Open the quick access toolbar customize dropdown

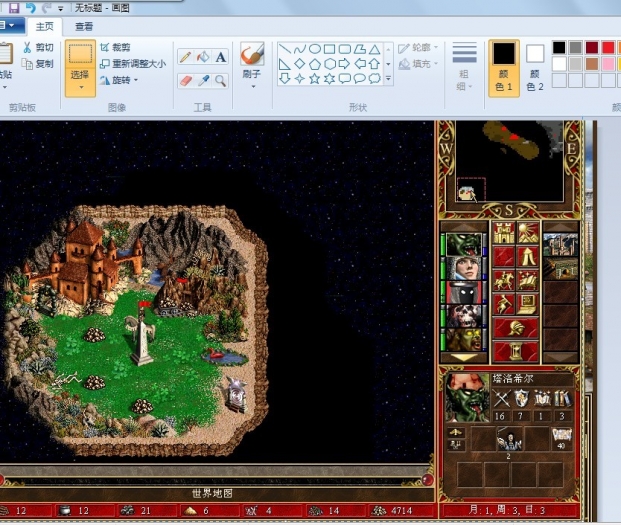click(61, 8)
